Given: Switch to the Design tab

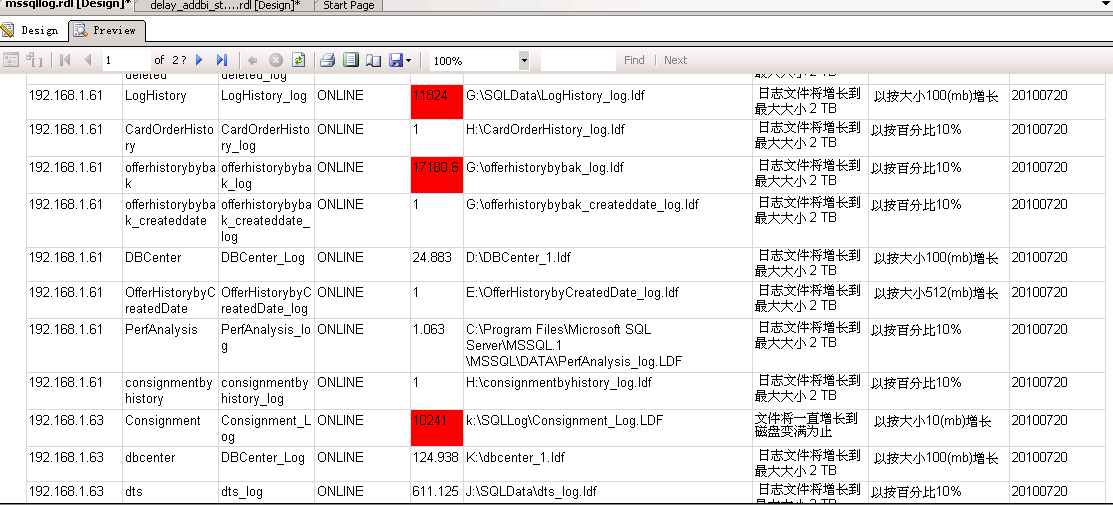Looking at the screenshot, I should click(31, 30).
